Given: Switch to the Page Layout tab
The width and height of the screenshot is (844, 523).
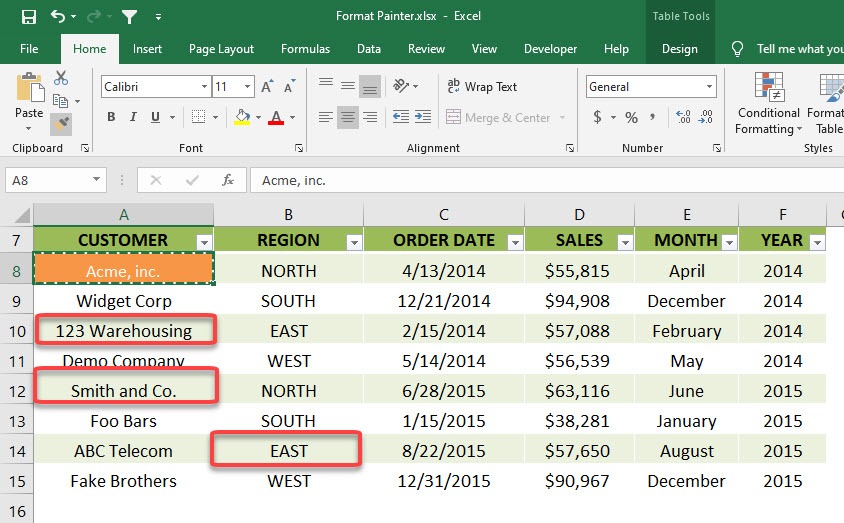Looking at the screenshot, I should coord(221,49).
